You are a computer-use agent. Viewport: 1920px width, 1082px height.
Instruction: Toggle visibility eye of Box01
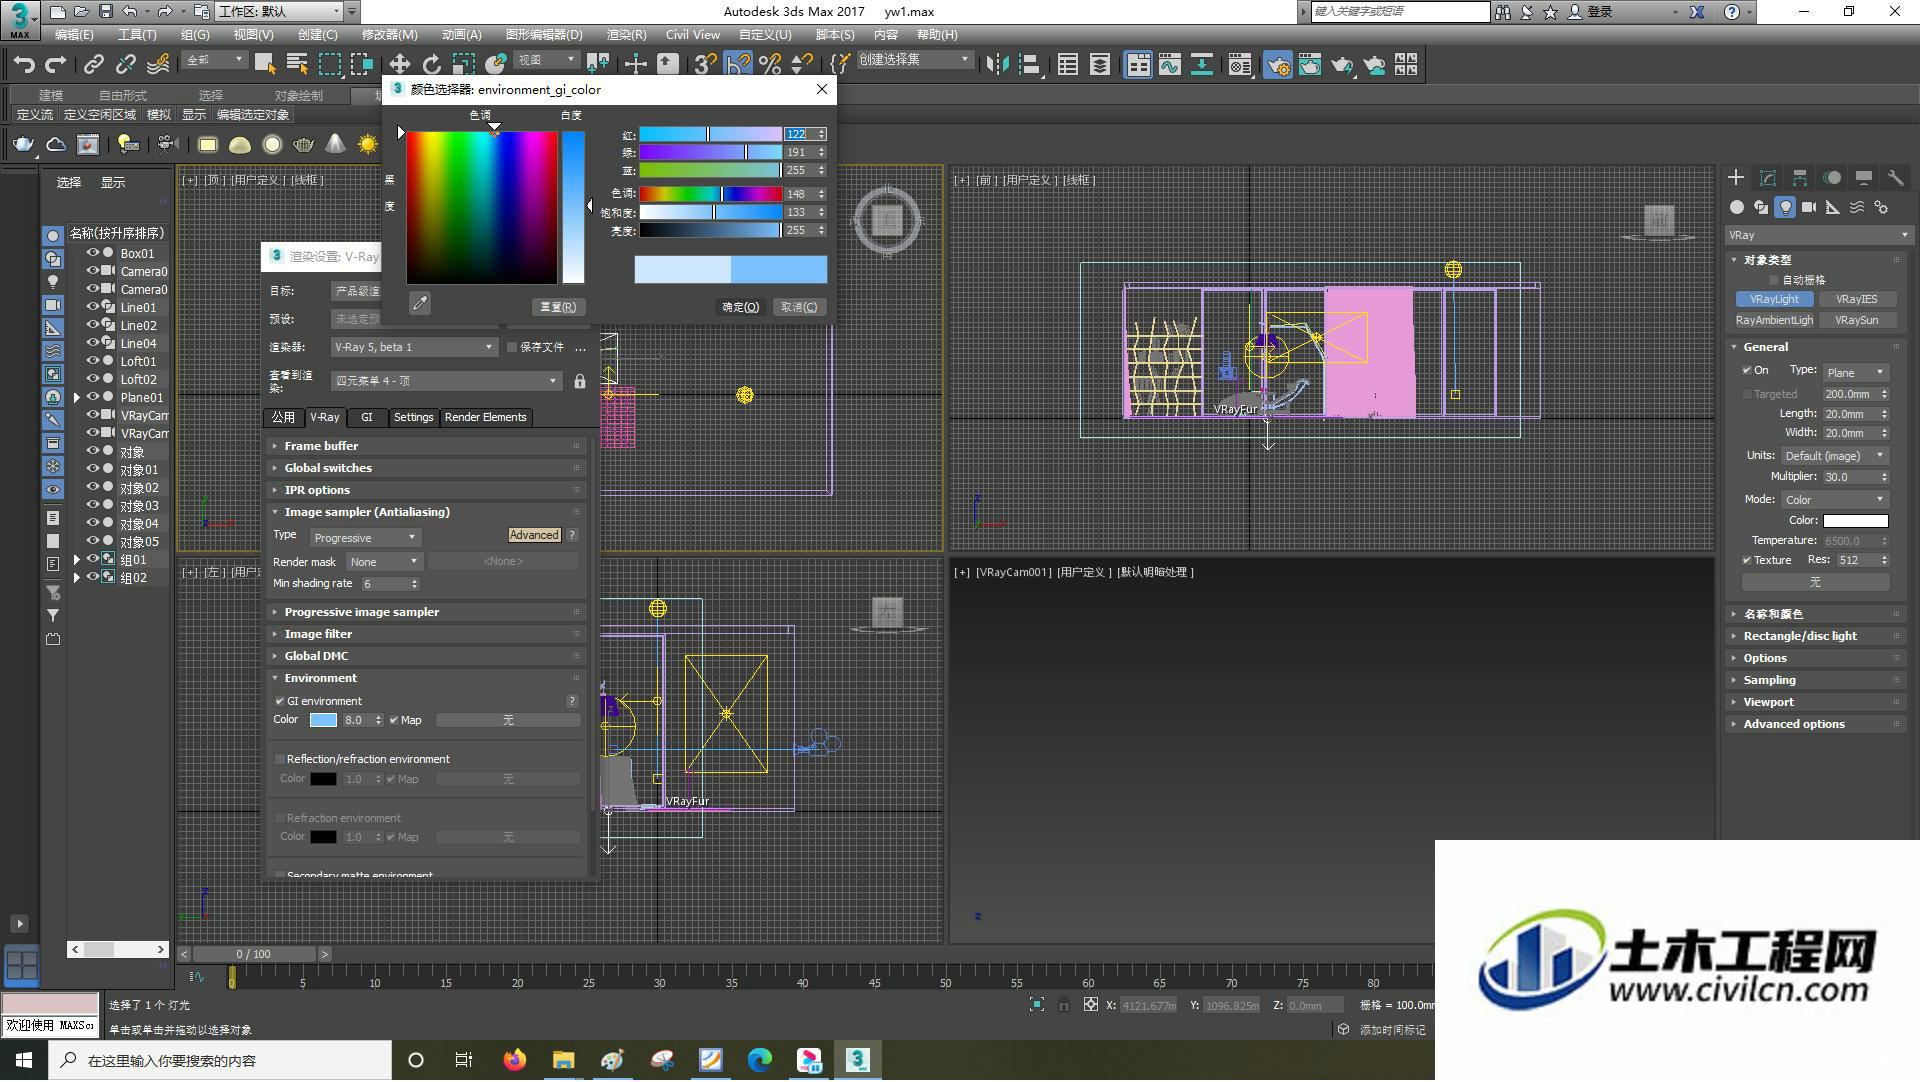point(92,253)
